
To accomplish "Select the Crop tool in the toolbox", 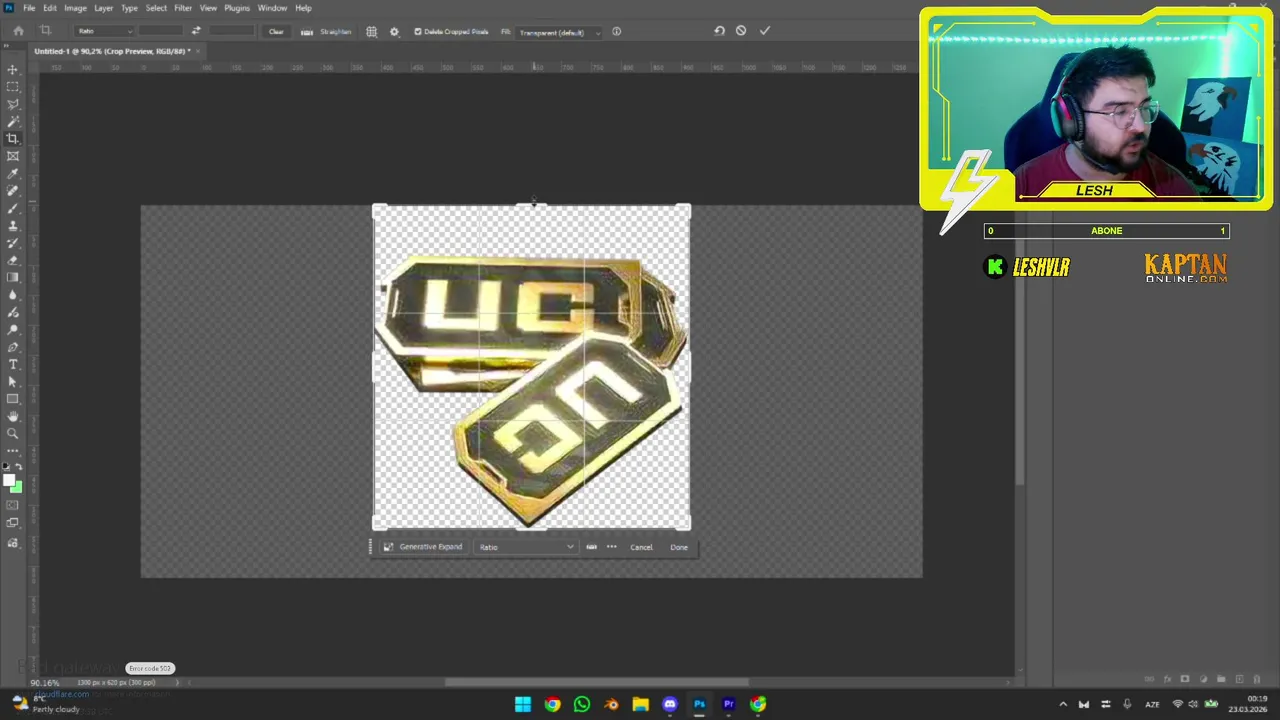I will click(13, 139).
